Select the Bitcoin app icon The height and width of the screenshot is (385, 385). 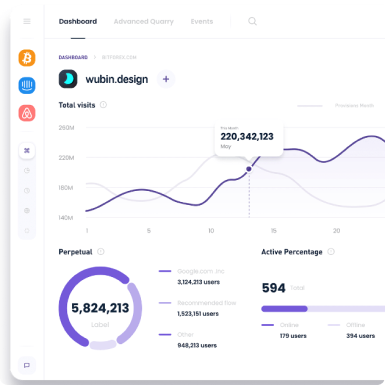click(x=27, y=58)
